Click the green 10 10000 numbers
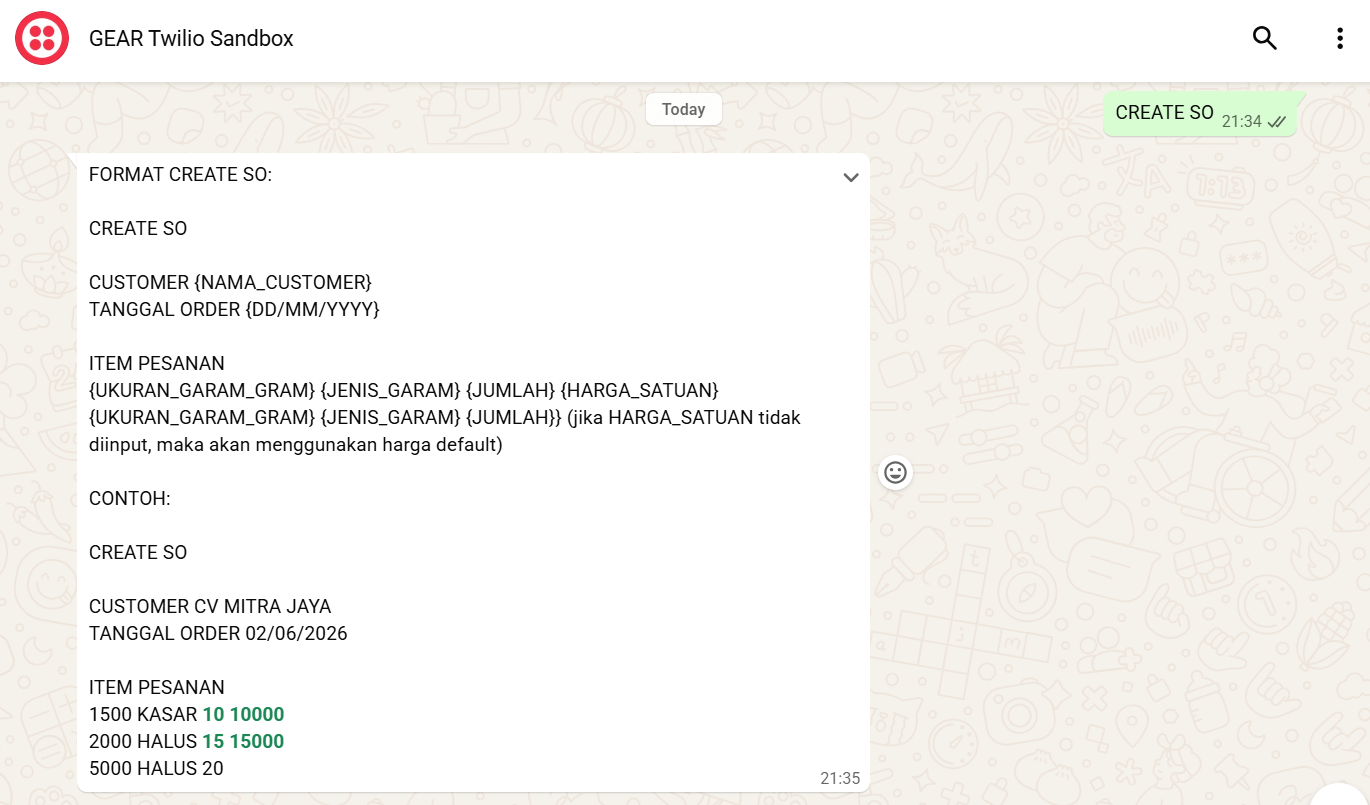 243,714
